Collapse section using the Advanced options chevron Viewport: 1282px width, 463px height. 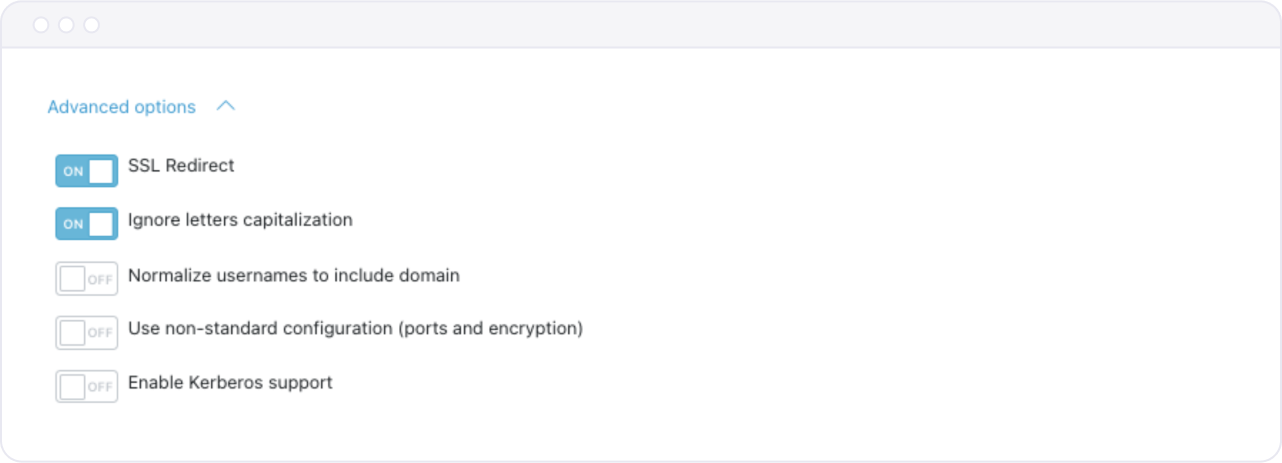click(226, 106)
